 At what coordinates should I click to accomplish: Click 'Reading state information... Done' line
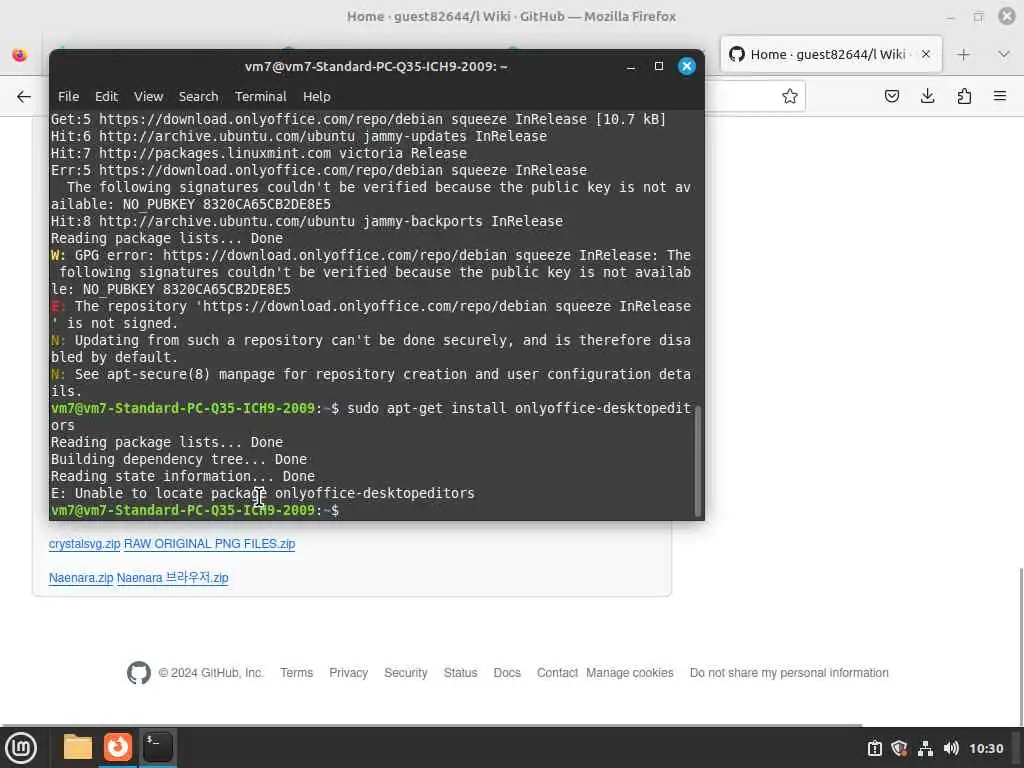click(x=183, y=476)
